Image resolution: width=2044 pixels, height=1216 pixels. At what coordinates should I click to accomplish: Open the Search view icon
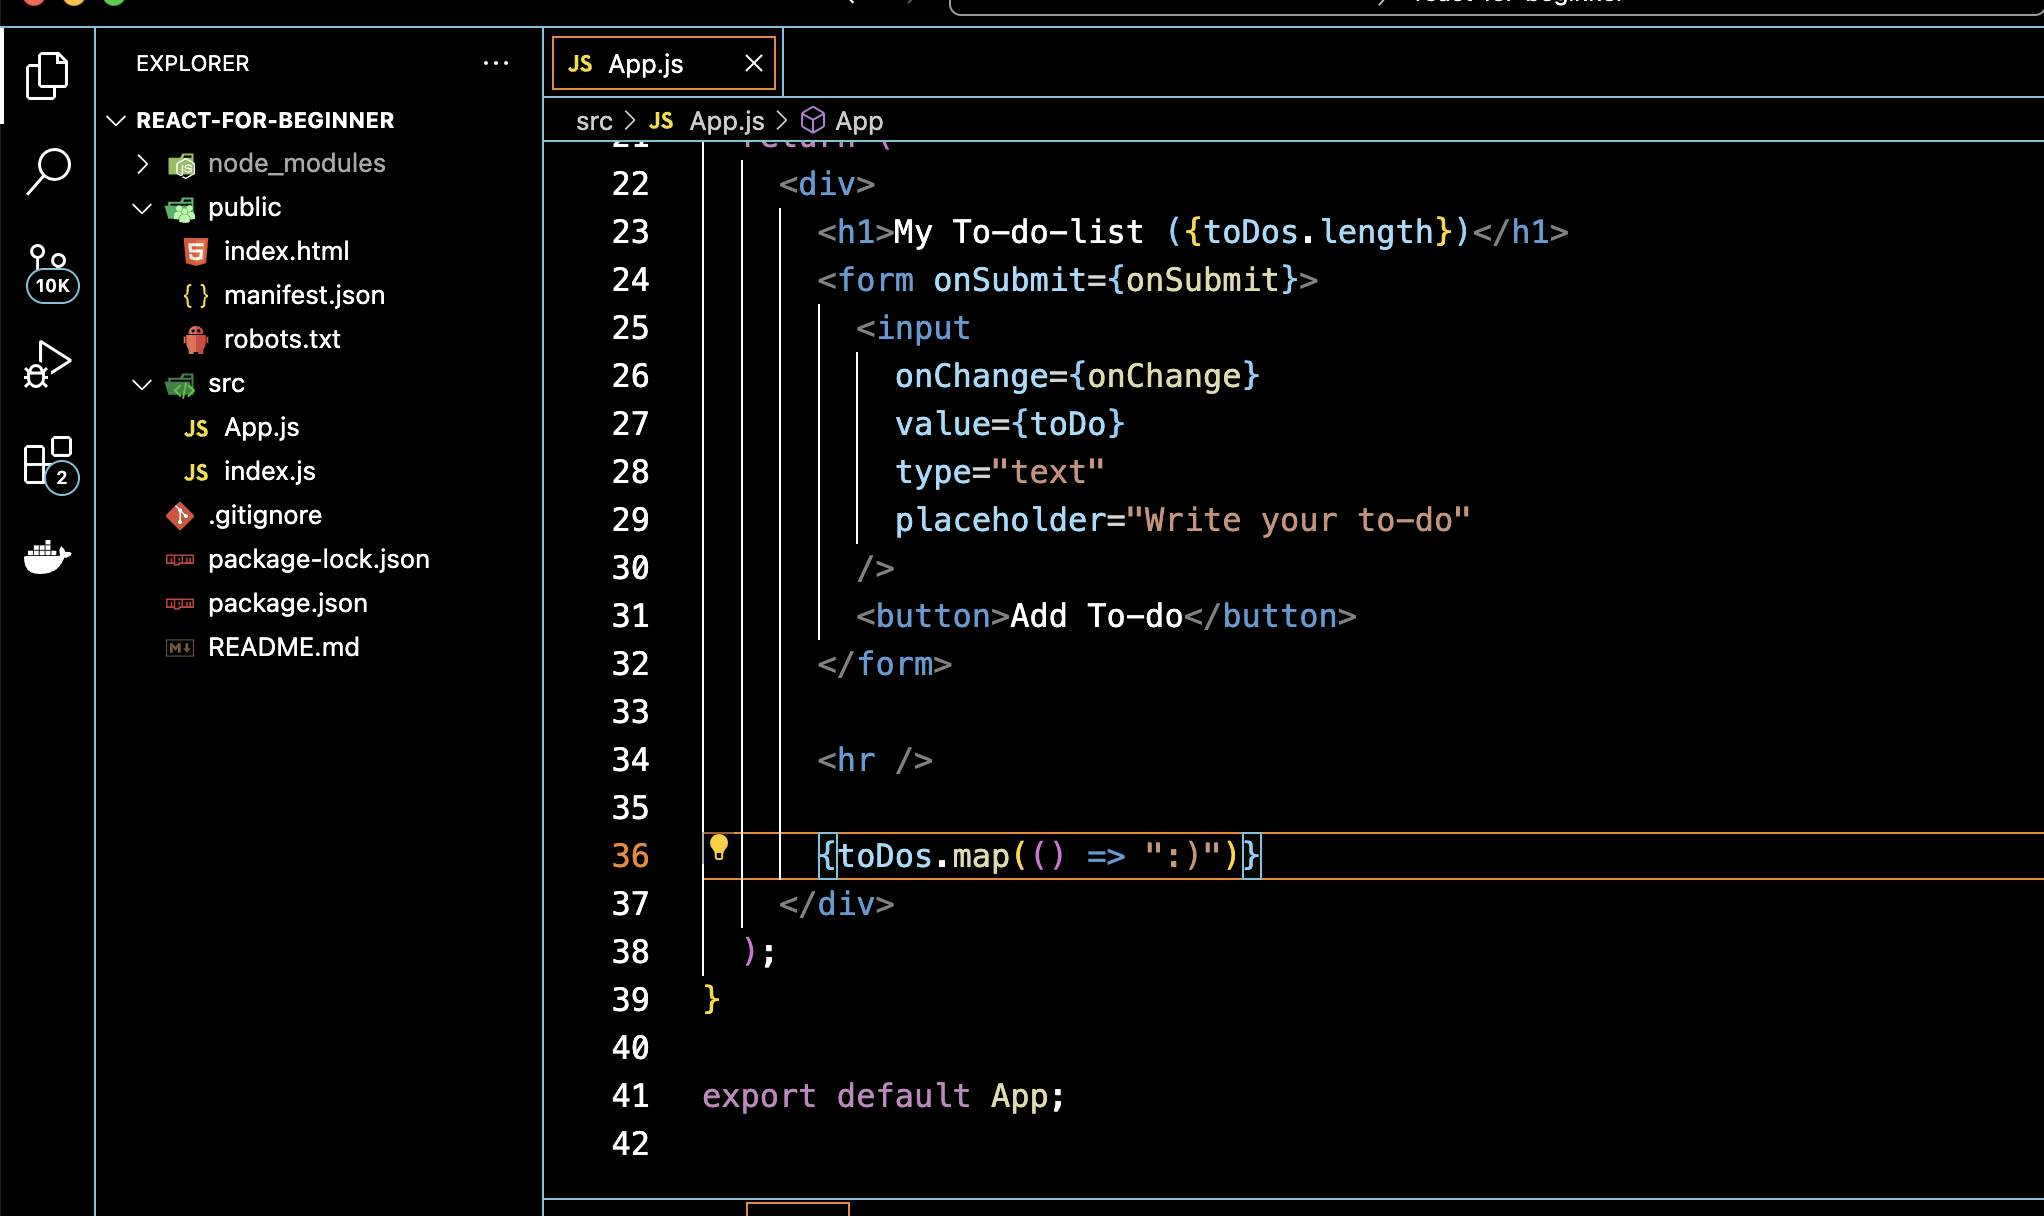pyautogui.click(x=47, y=171)
